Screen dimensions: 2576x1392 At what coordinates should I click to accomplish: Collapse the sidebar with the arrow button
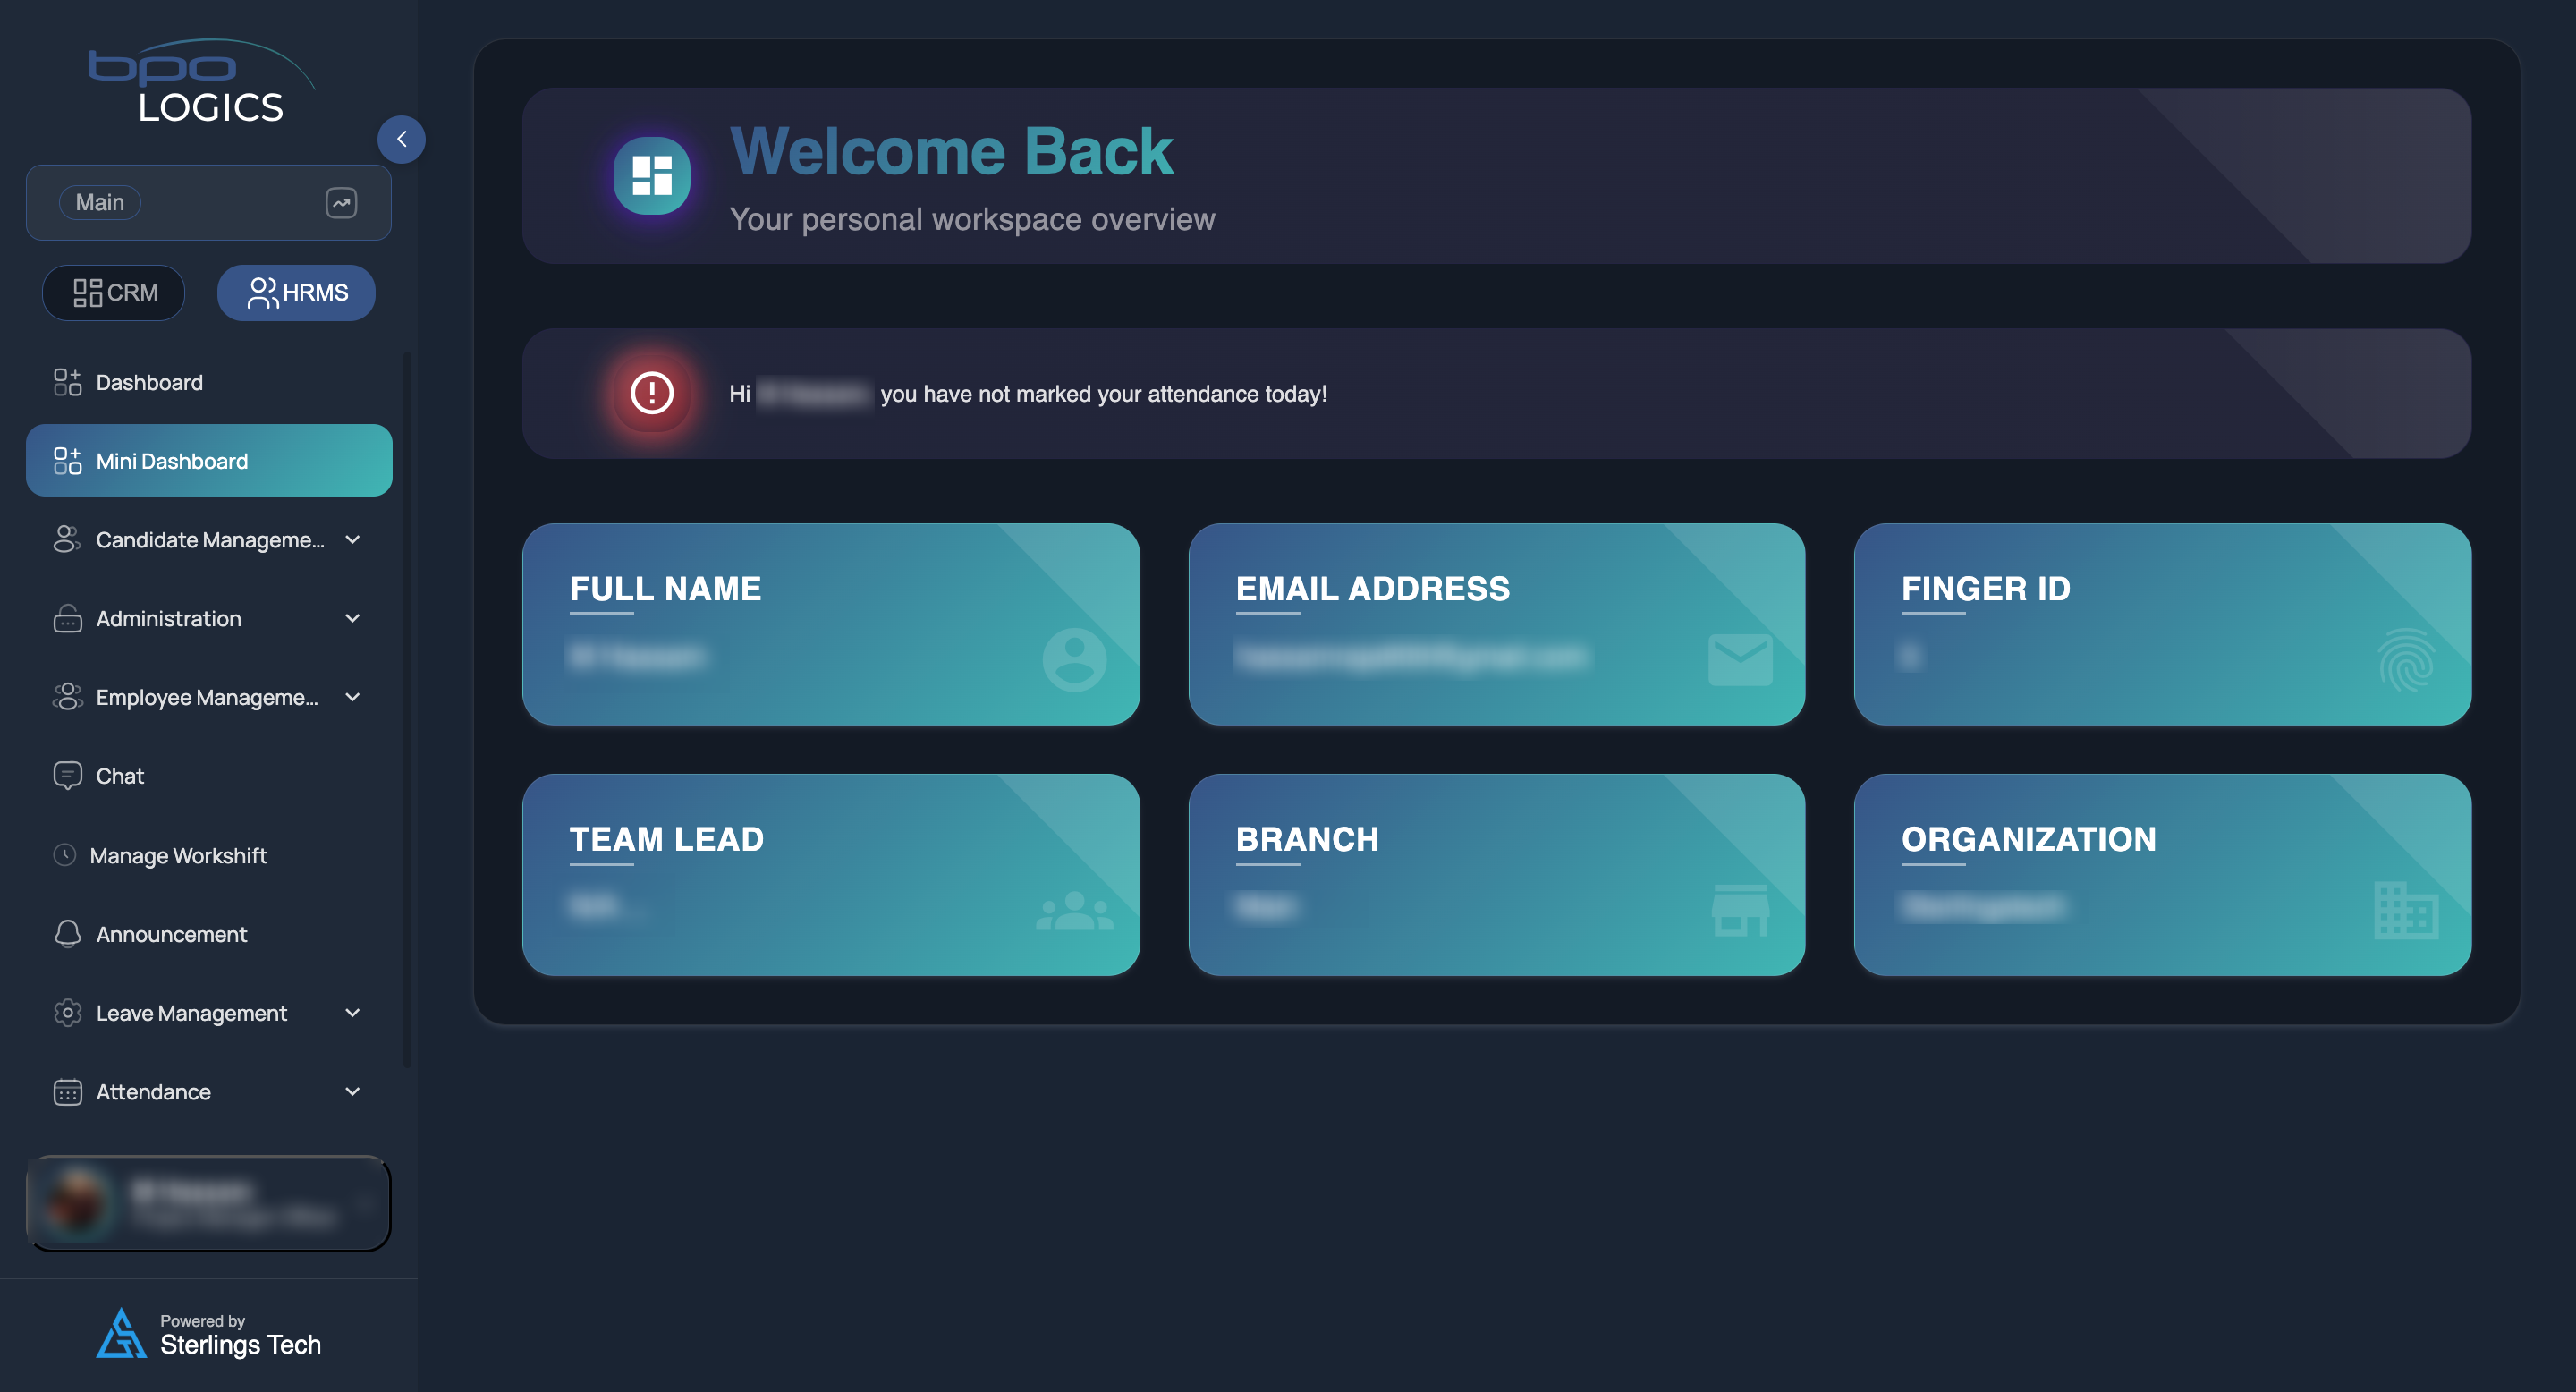401,139
